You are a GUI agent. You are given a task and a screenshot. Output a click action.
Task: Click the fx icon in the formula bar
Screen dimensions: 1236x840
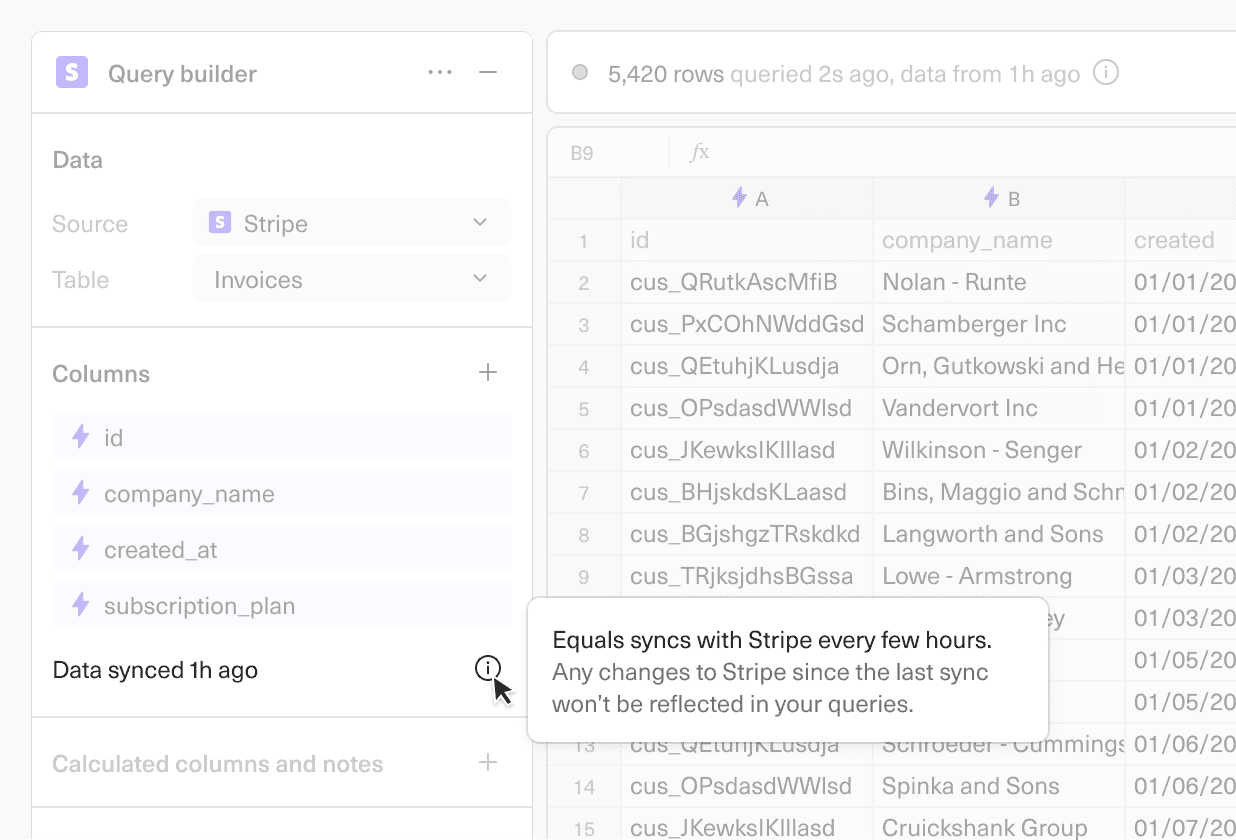tap(699, 152)
